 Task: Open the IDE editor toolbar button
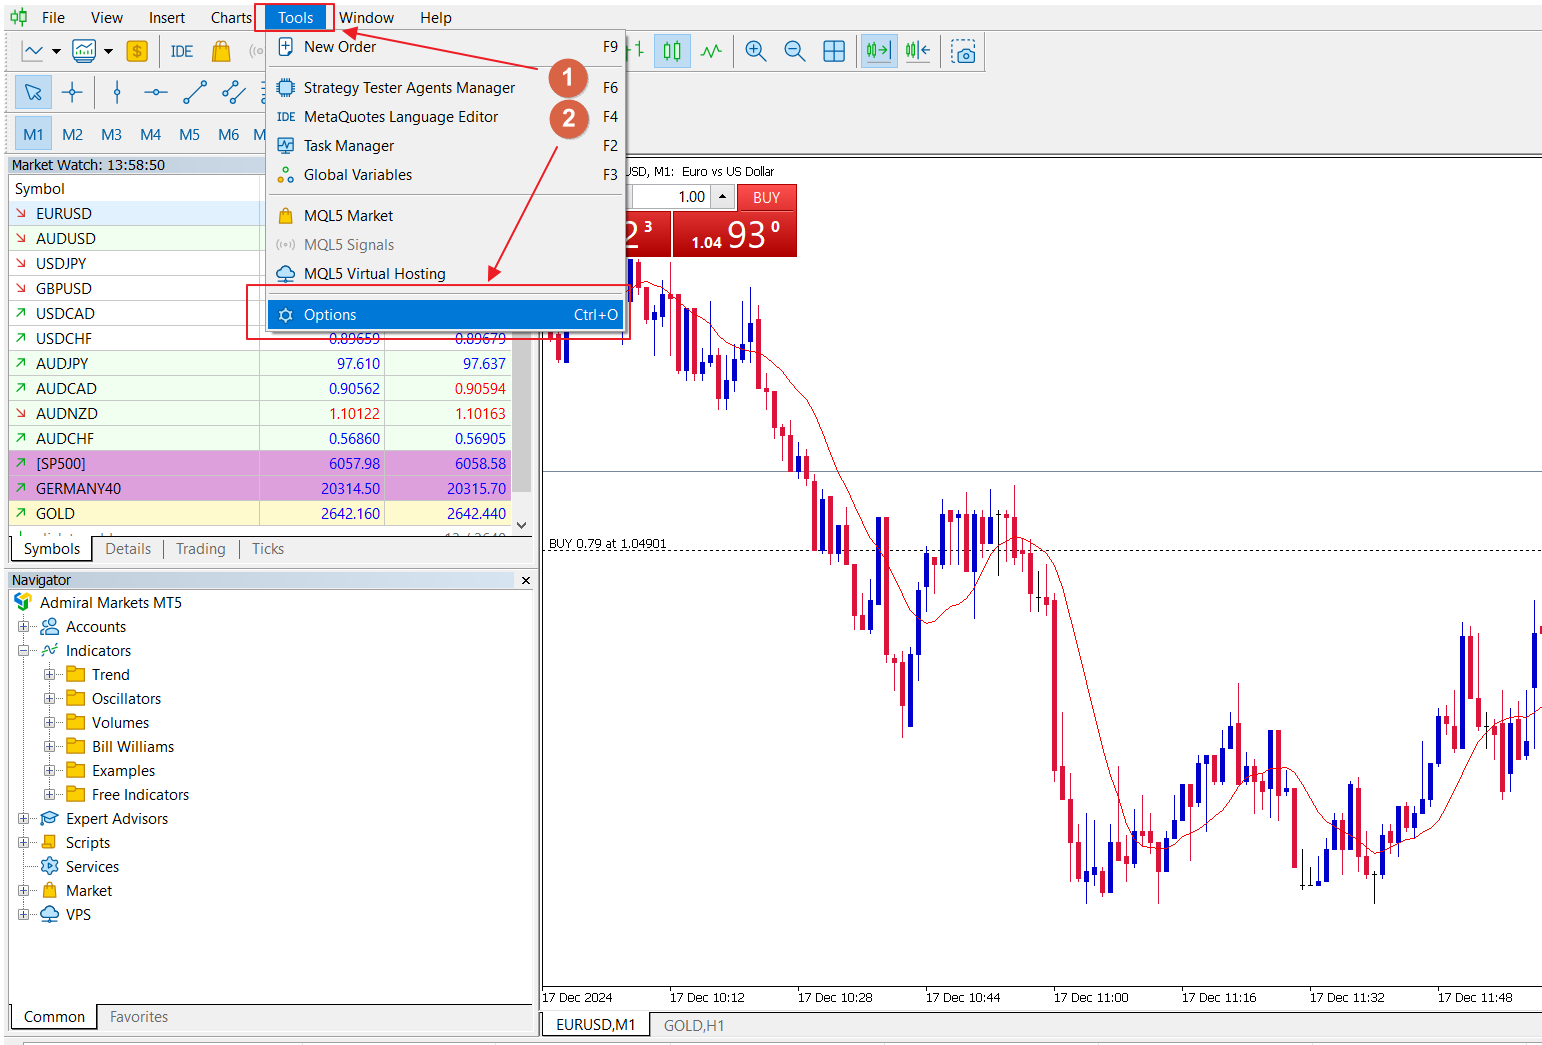[x=182, y=51]
